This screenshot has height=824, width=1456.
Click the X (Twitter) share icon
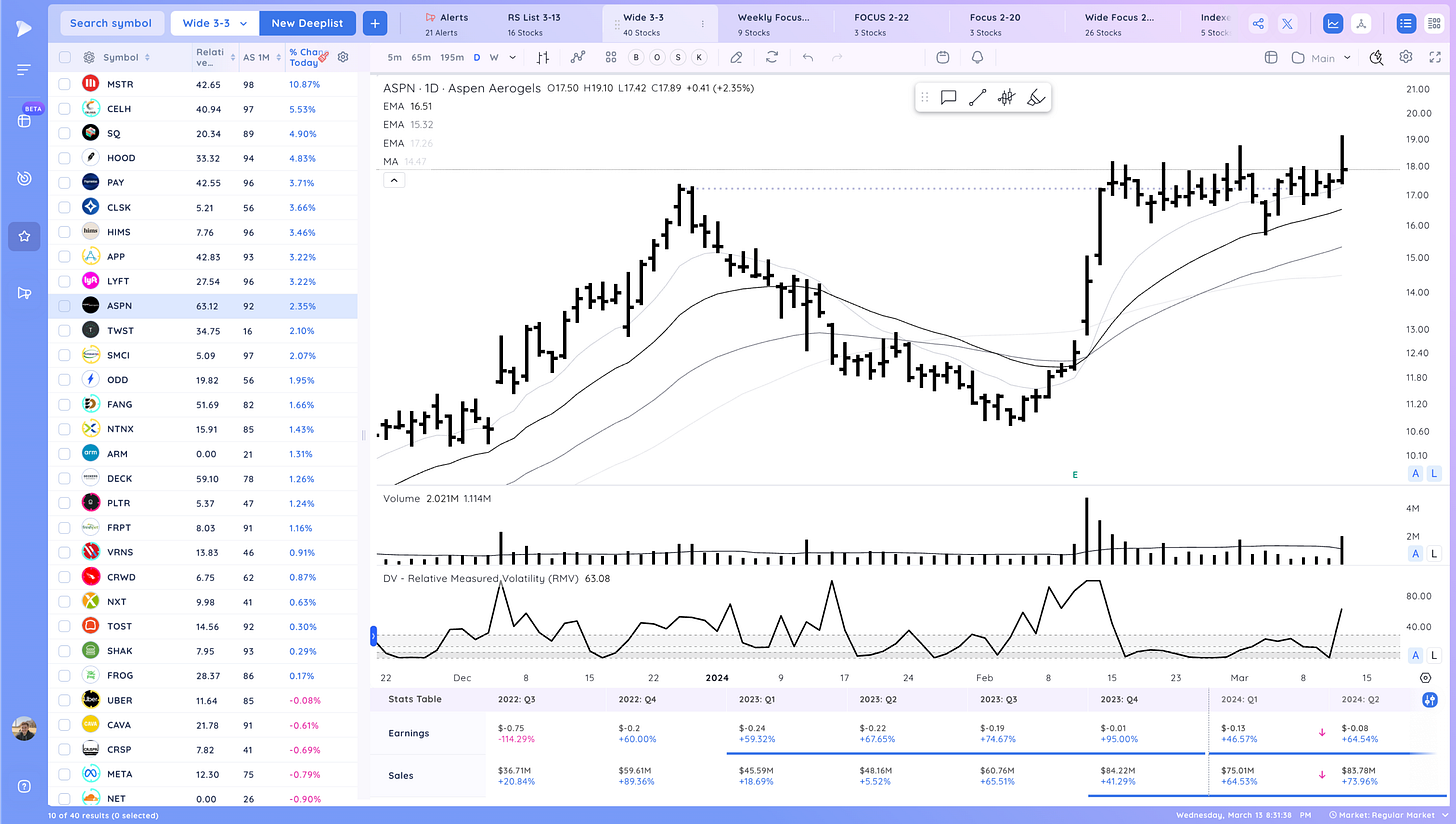coord(1287,23)
